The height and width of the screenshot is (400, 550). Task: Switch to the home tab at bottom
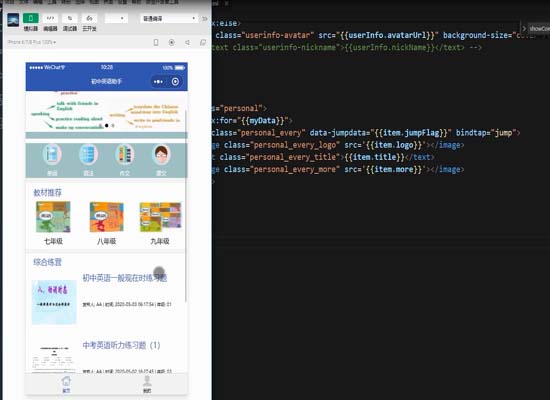click(66, 384)
